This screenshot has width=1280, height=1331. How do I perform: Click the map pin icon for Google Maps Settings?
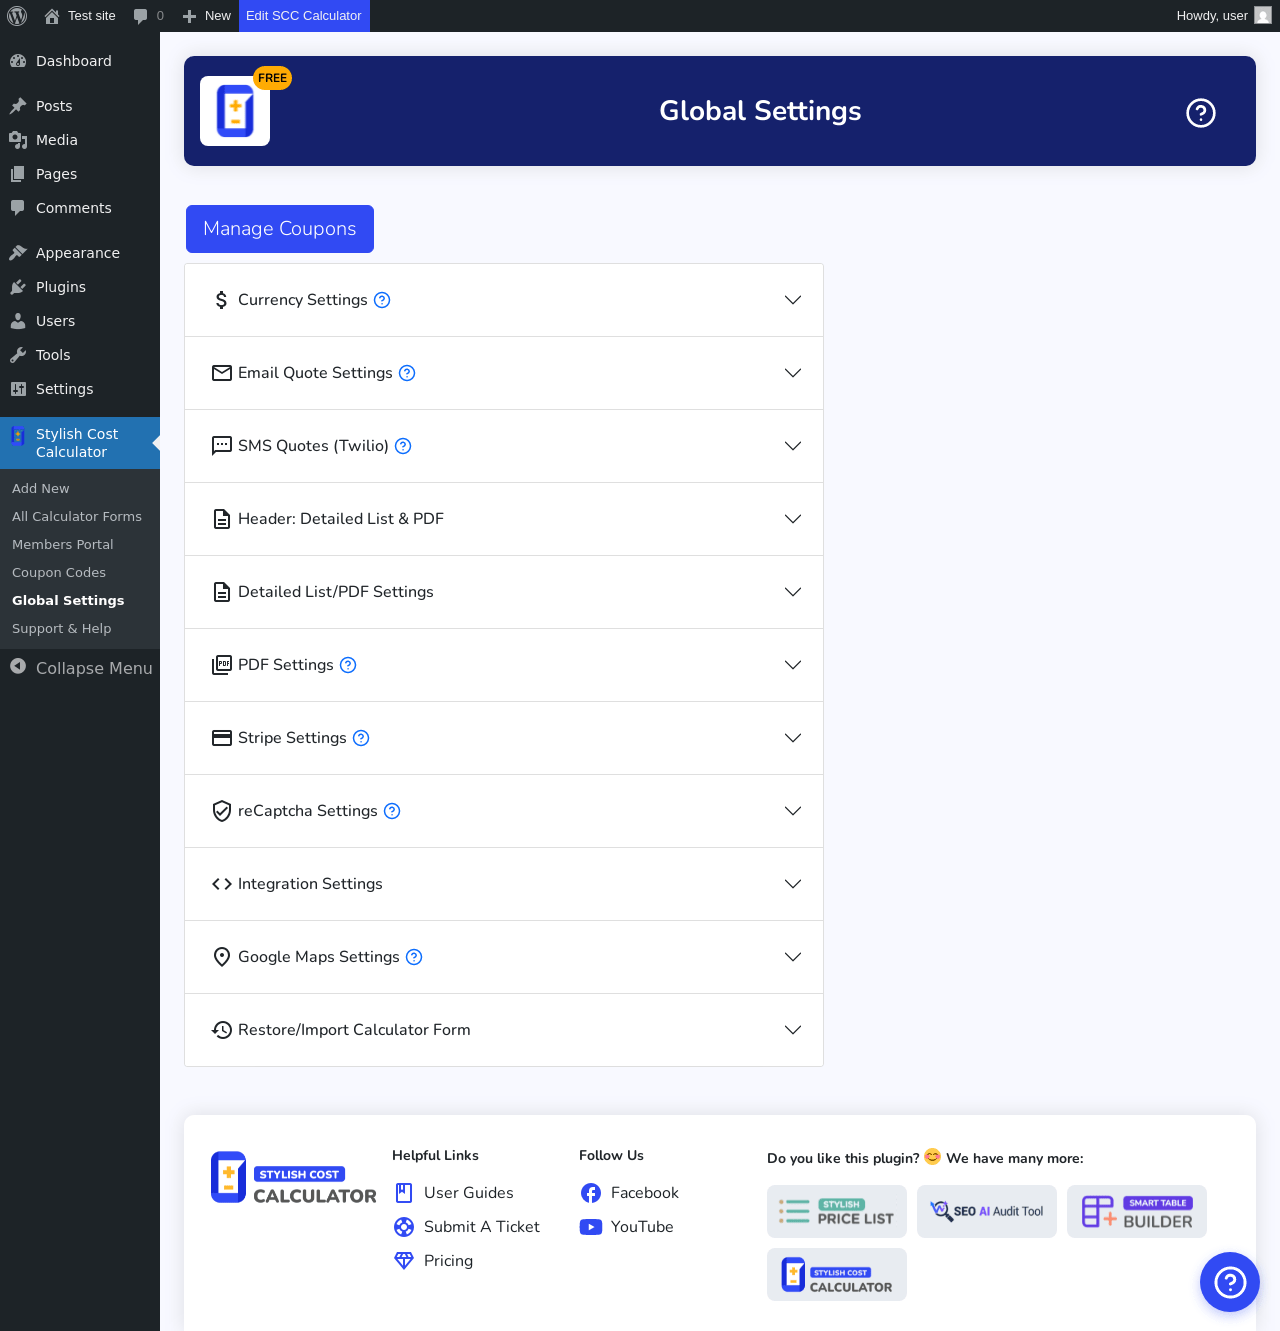click(222, 957)
